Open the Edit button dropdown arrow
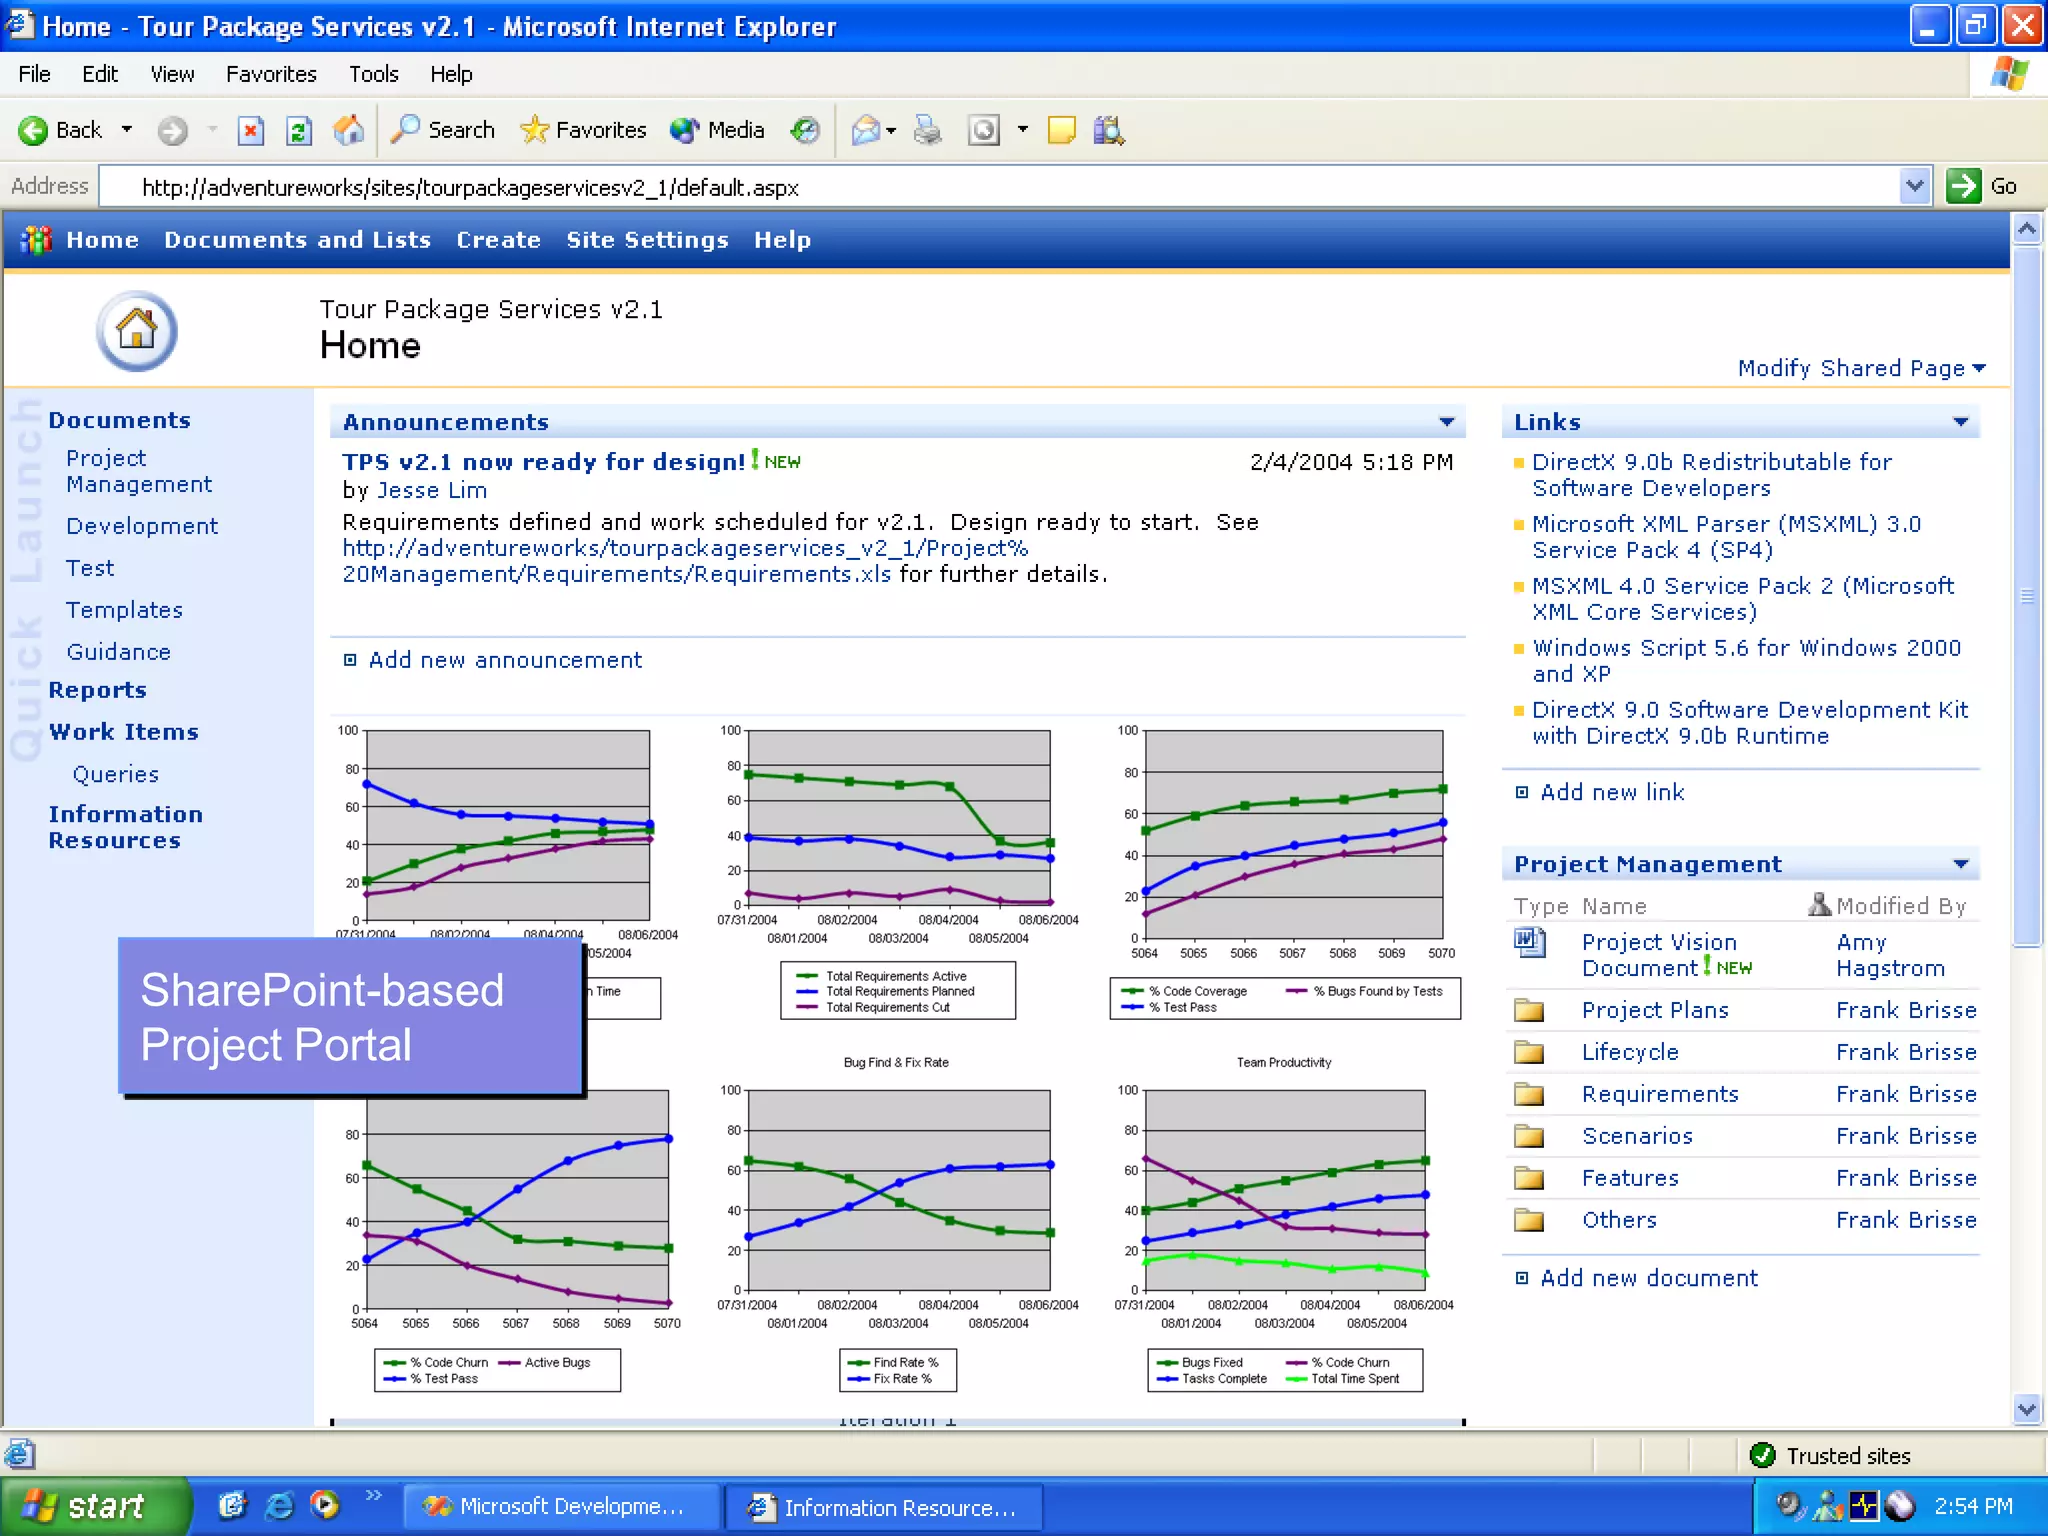Image resolution: width=2048 pixels, height=1536 pixels. coord(1022,130)
